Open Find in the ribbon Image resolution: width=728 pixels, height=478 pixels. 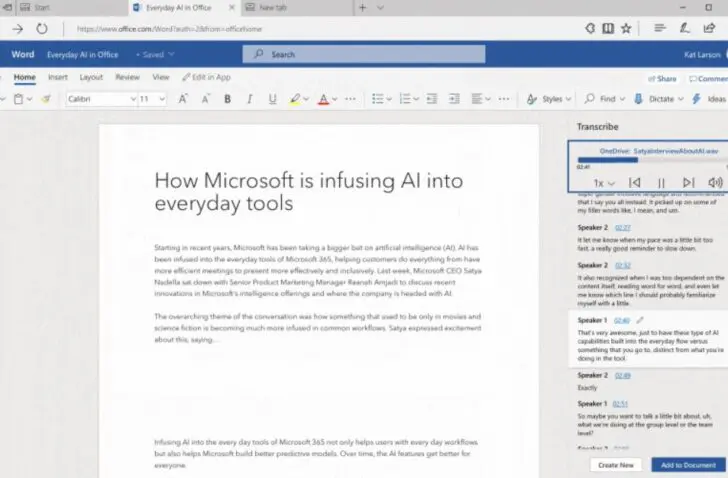tap(604, 99)
